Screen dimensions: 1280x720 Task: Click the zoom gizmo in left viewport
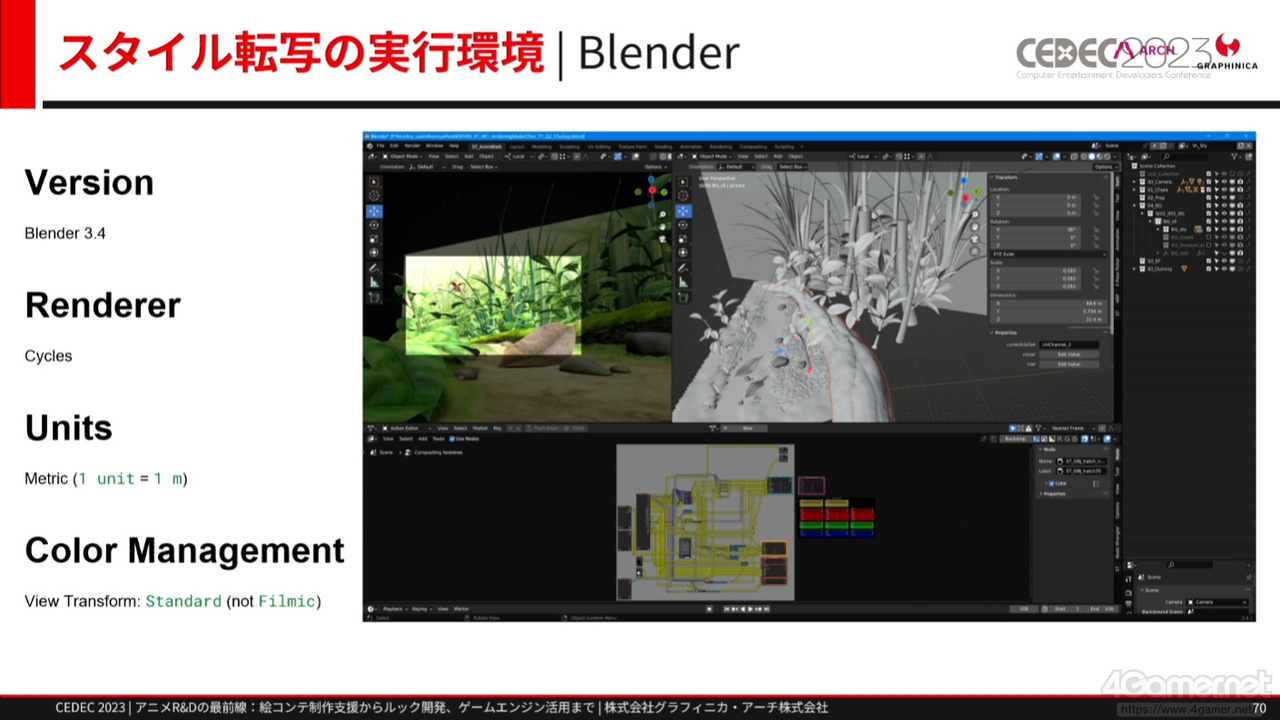pyautogui.click(x=662, y=214)
